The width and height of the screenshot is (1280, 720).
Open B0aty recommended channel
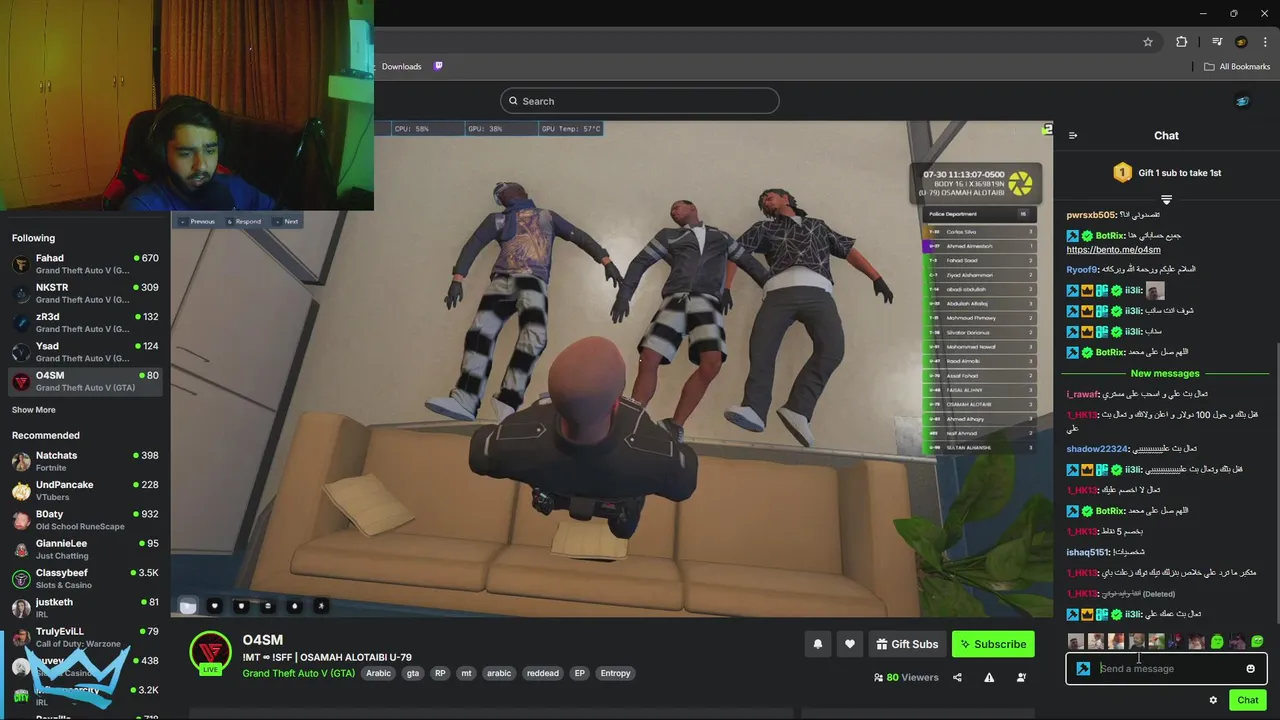coord(85,520)
